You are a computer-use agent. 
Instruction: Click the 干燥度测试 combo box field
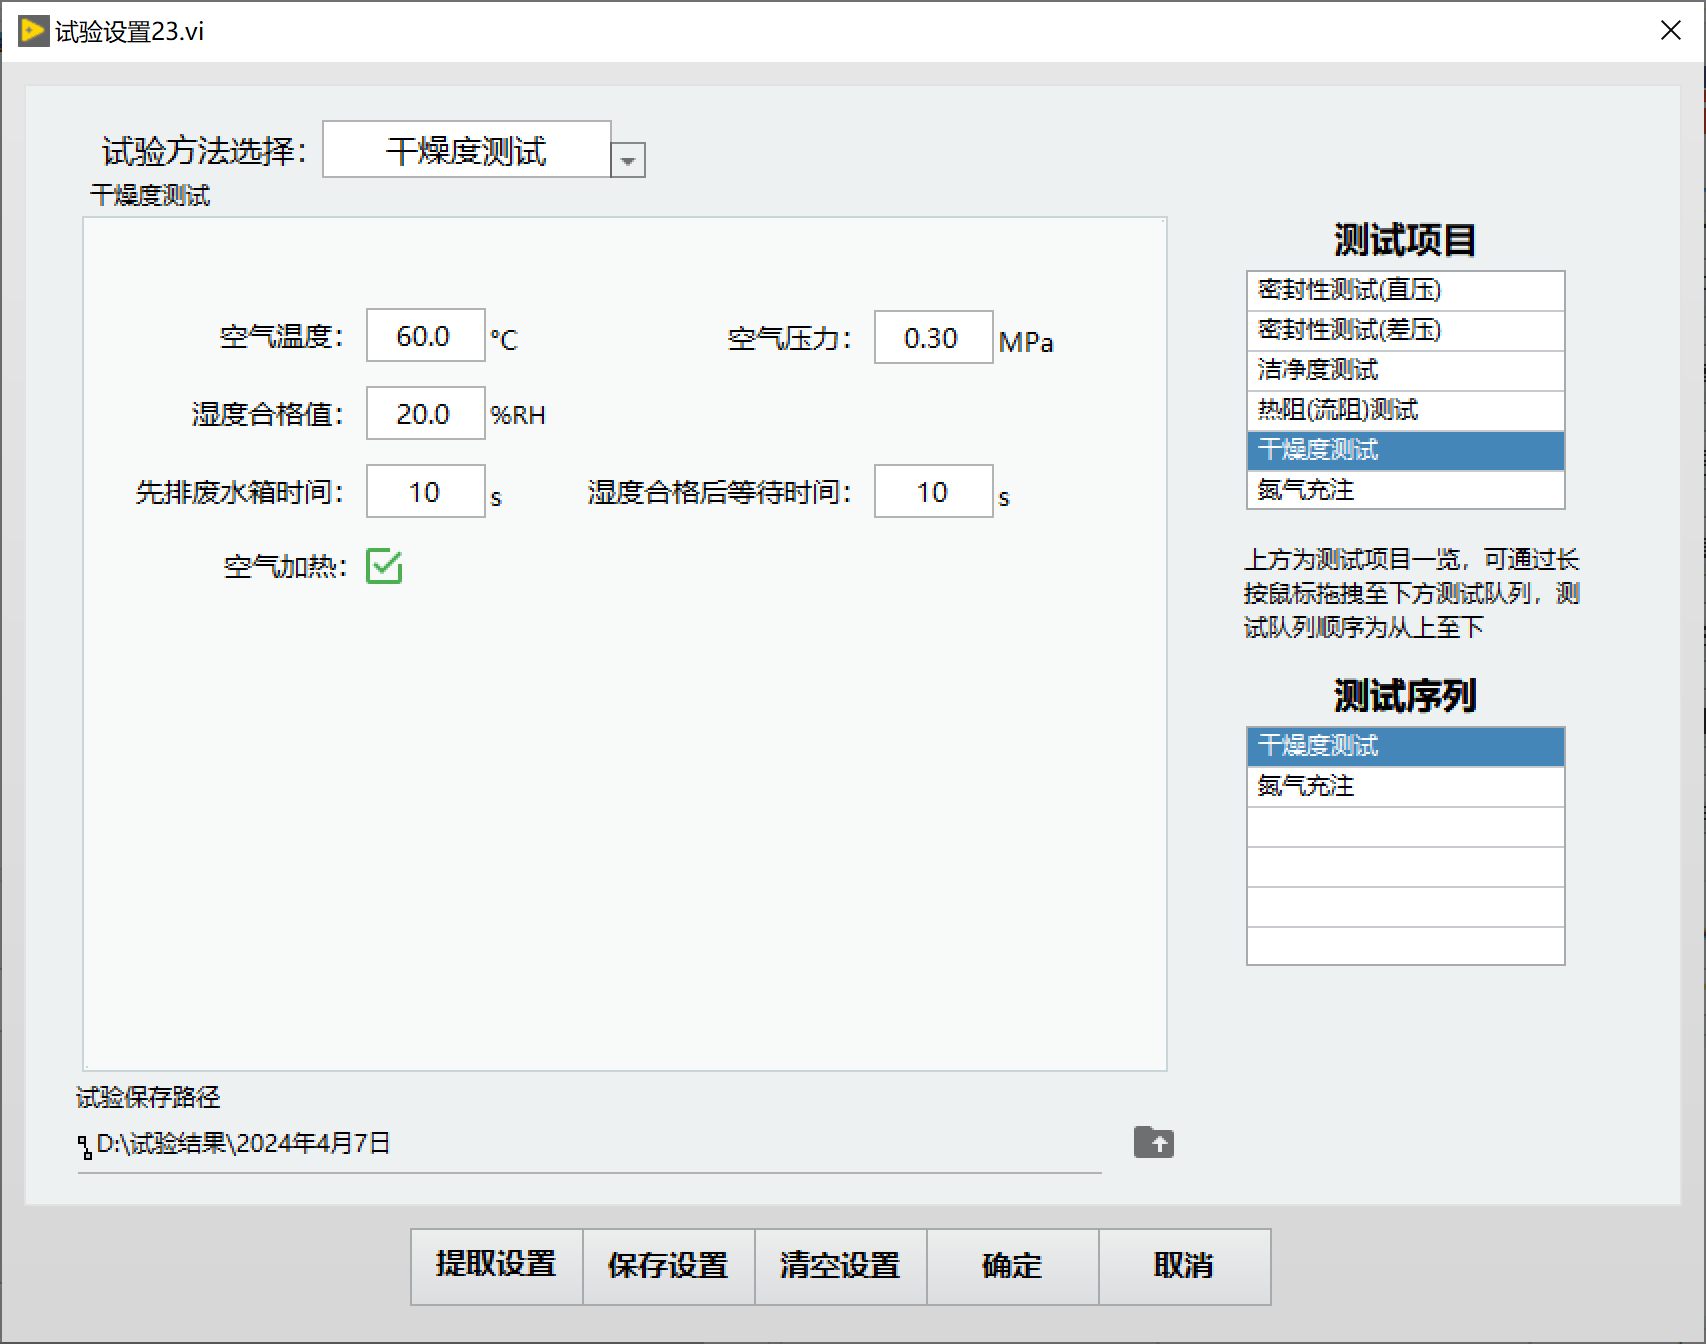coord(466,150)
